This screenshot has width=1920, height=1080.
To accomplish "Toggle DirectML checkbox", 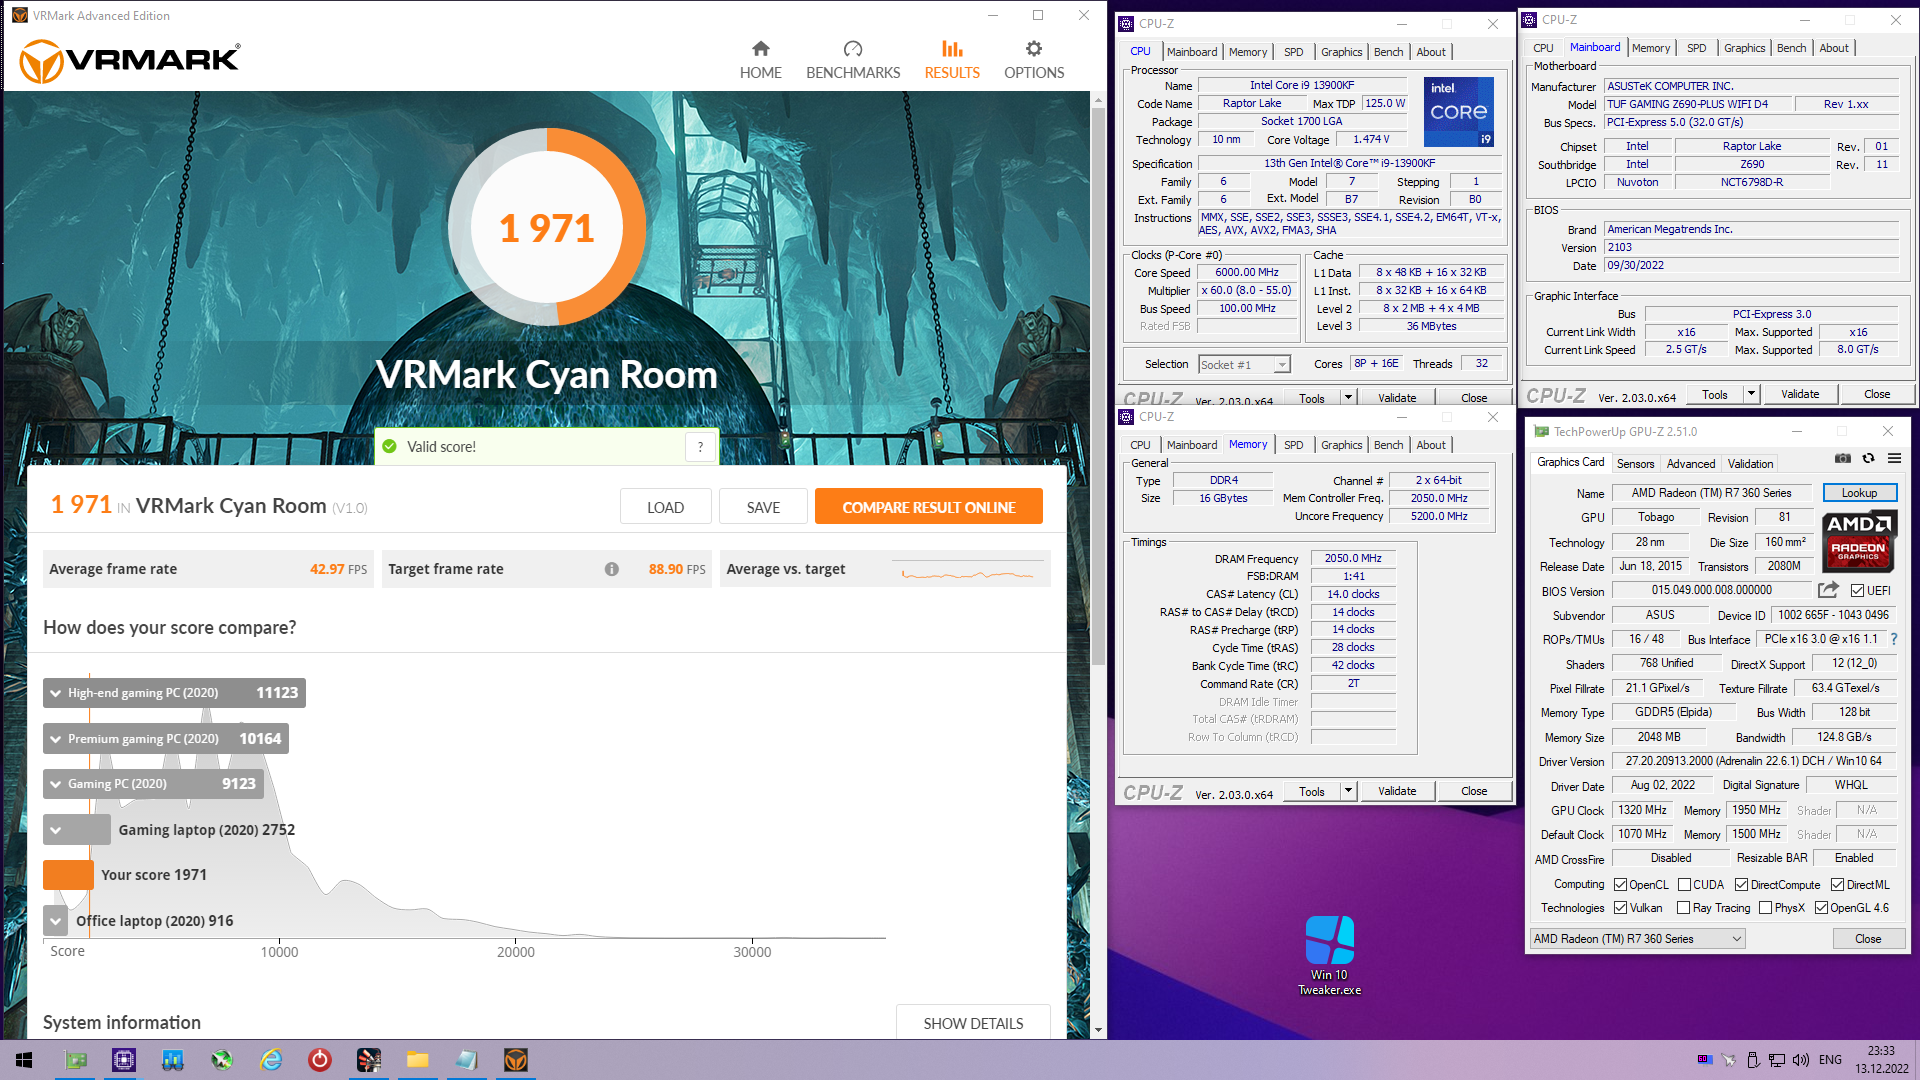I will coord(1837,885).
